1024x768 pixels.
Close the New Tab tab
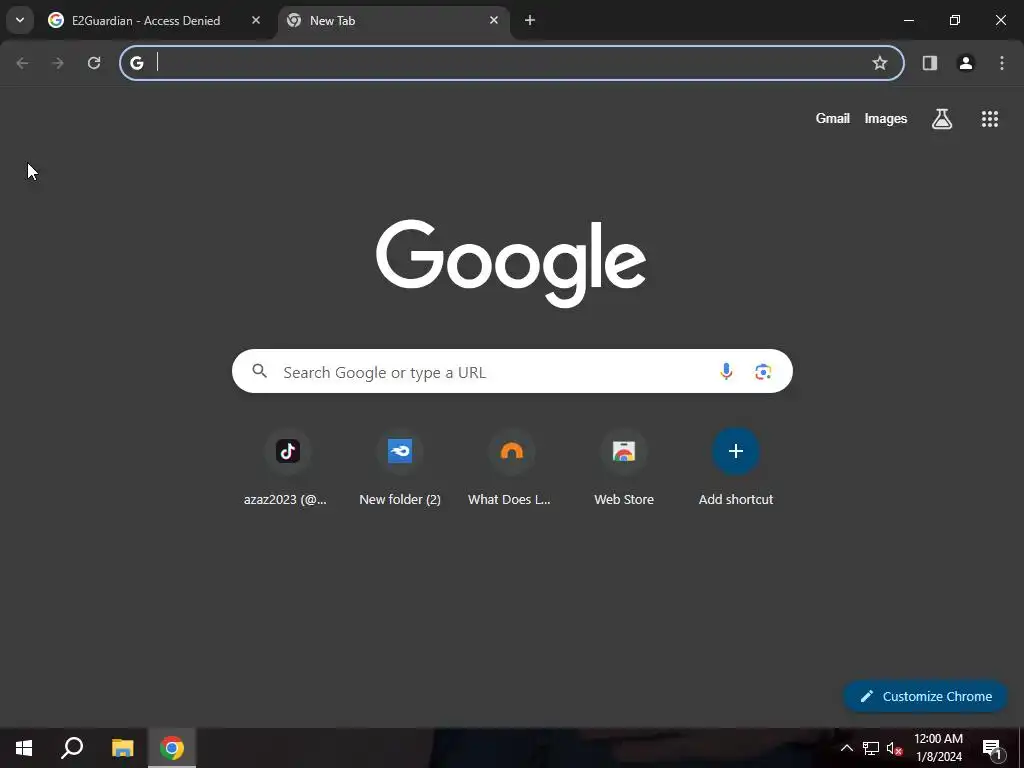point(494,20)
